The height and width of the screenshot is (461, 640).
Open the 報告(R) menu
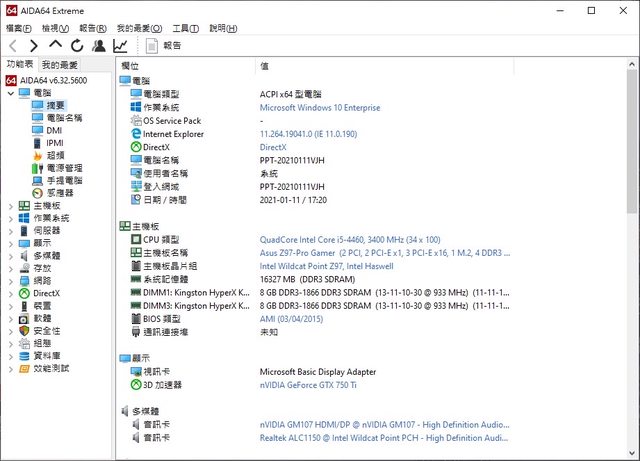coord(93,28)
